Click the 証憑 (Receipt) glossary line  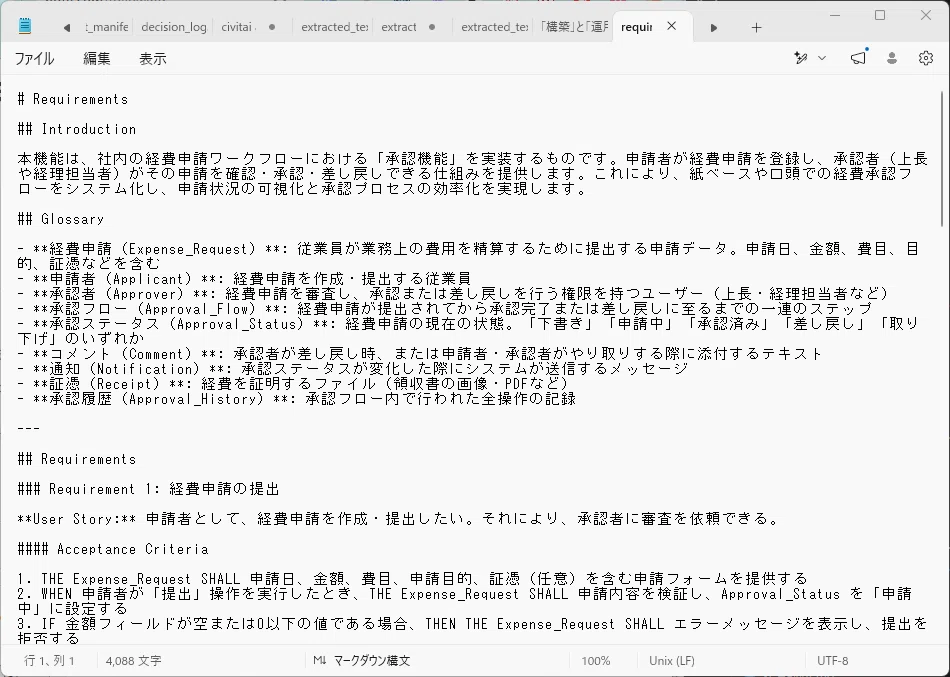tap(293, 384)
